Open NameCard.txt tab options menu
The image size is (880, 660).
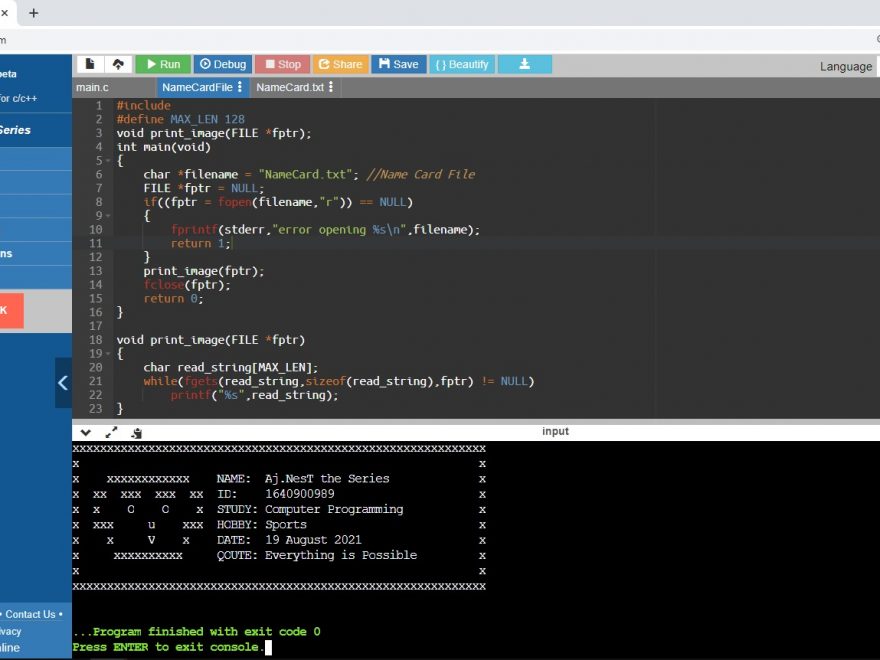coord(331,87)
